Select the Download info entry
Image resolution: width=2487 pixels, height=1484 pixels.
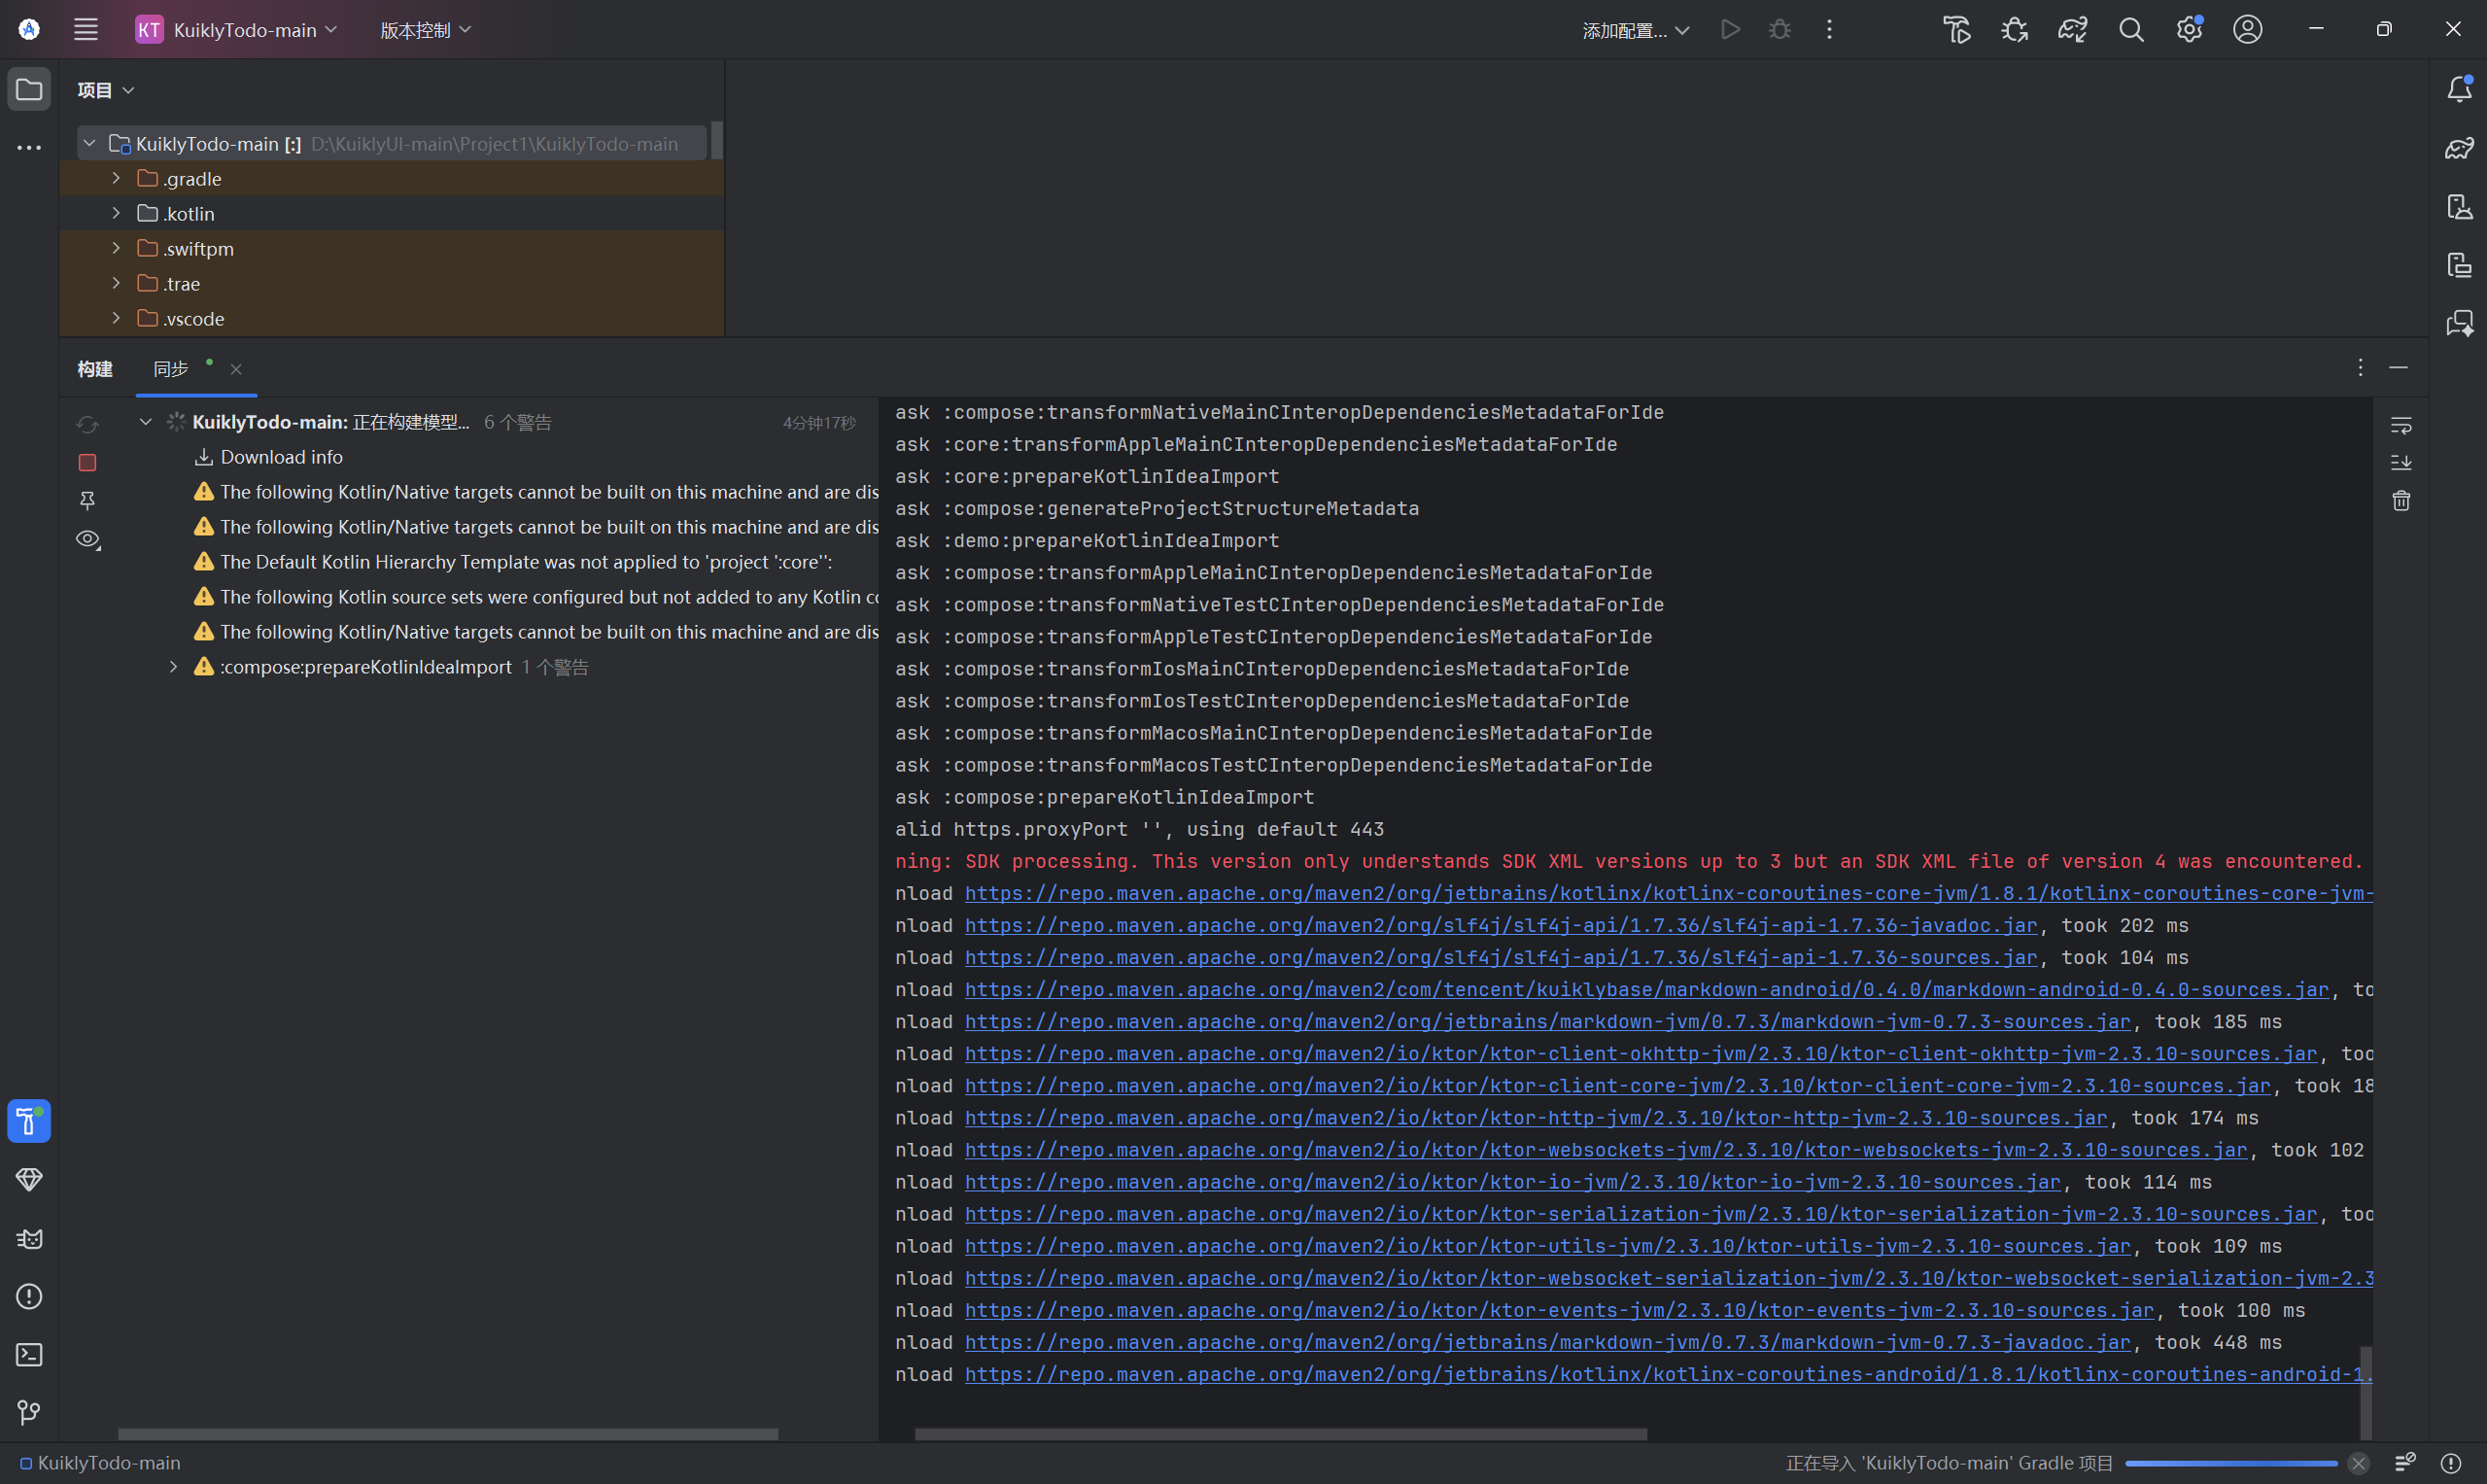click(x=281, y=457)
